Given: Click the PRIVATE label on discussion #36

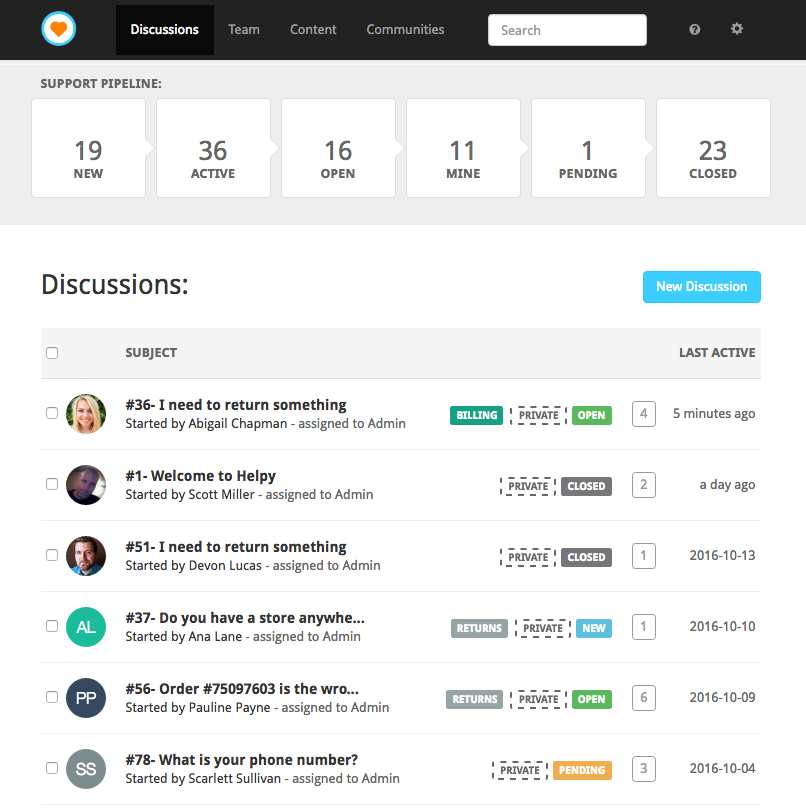Looking at the screenshot, I should pos(539,415).
